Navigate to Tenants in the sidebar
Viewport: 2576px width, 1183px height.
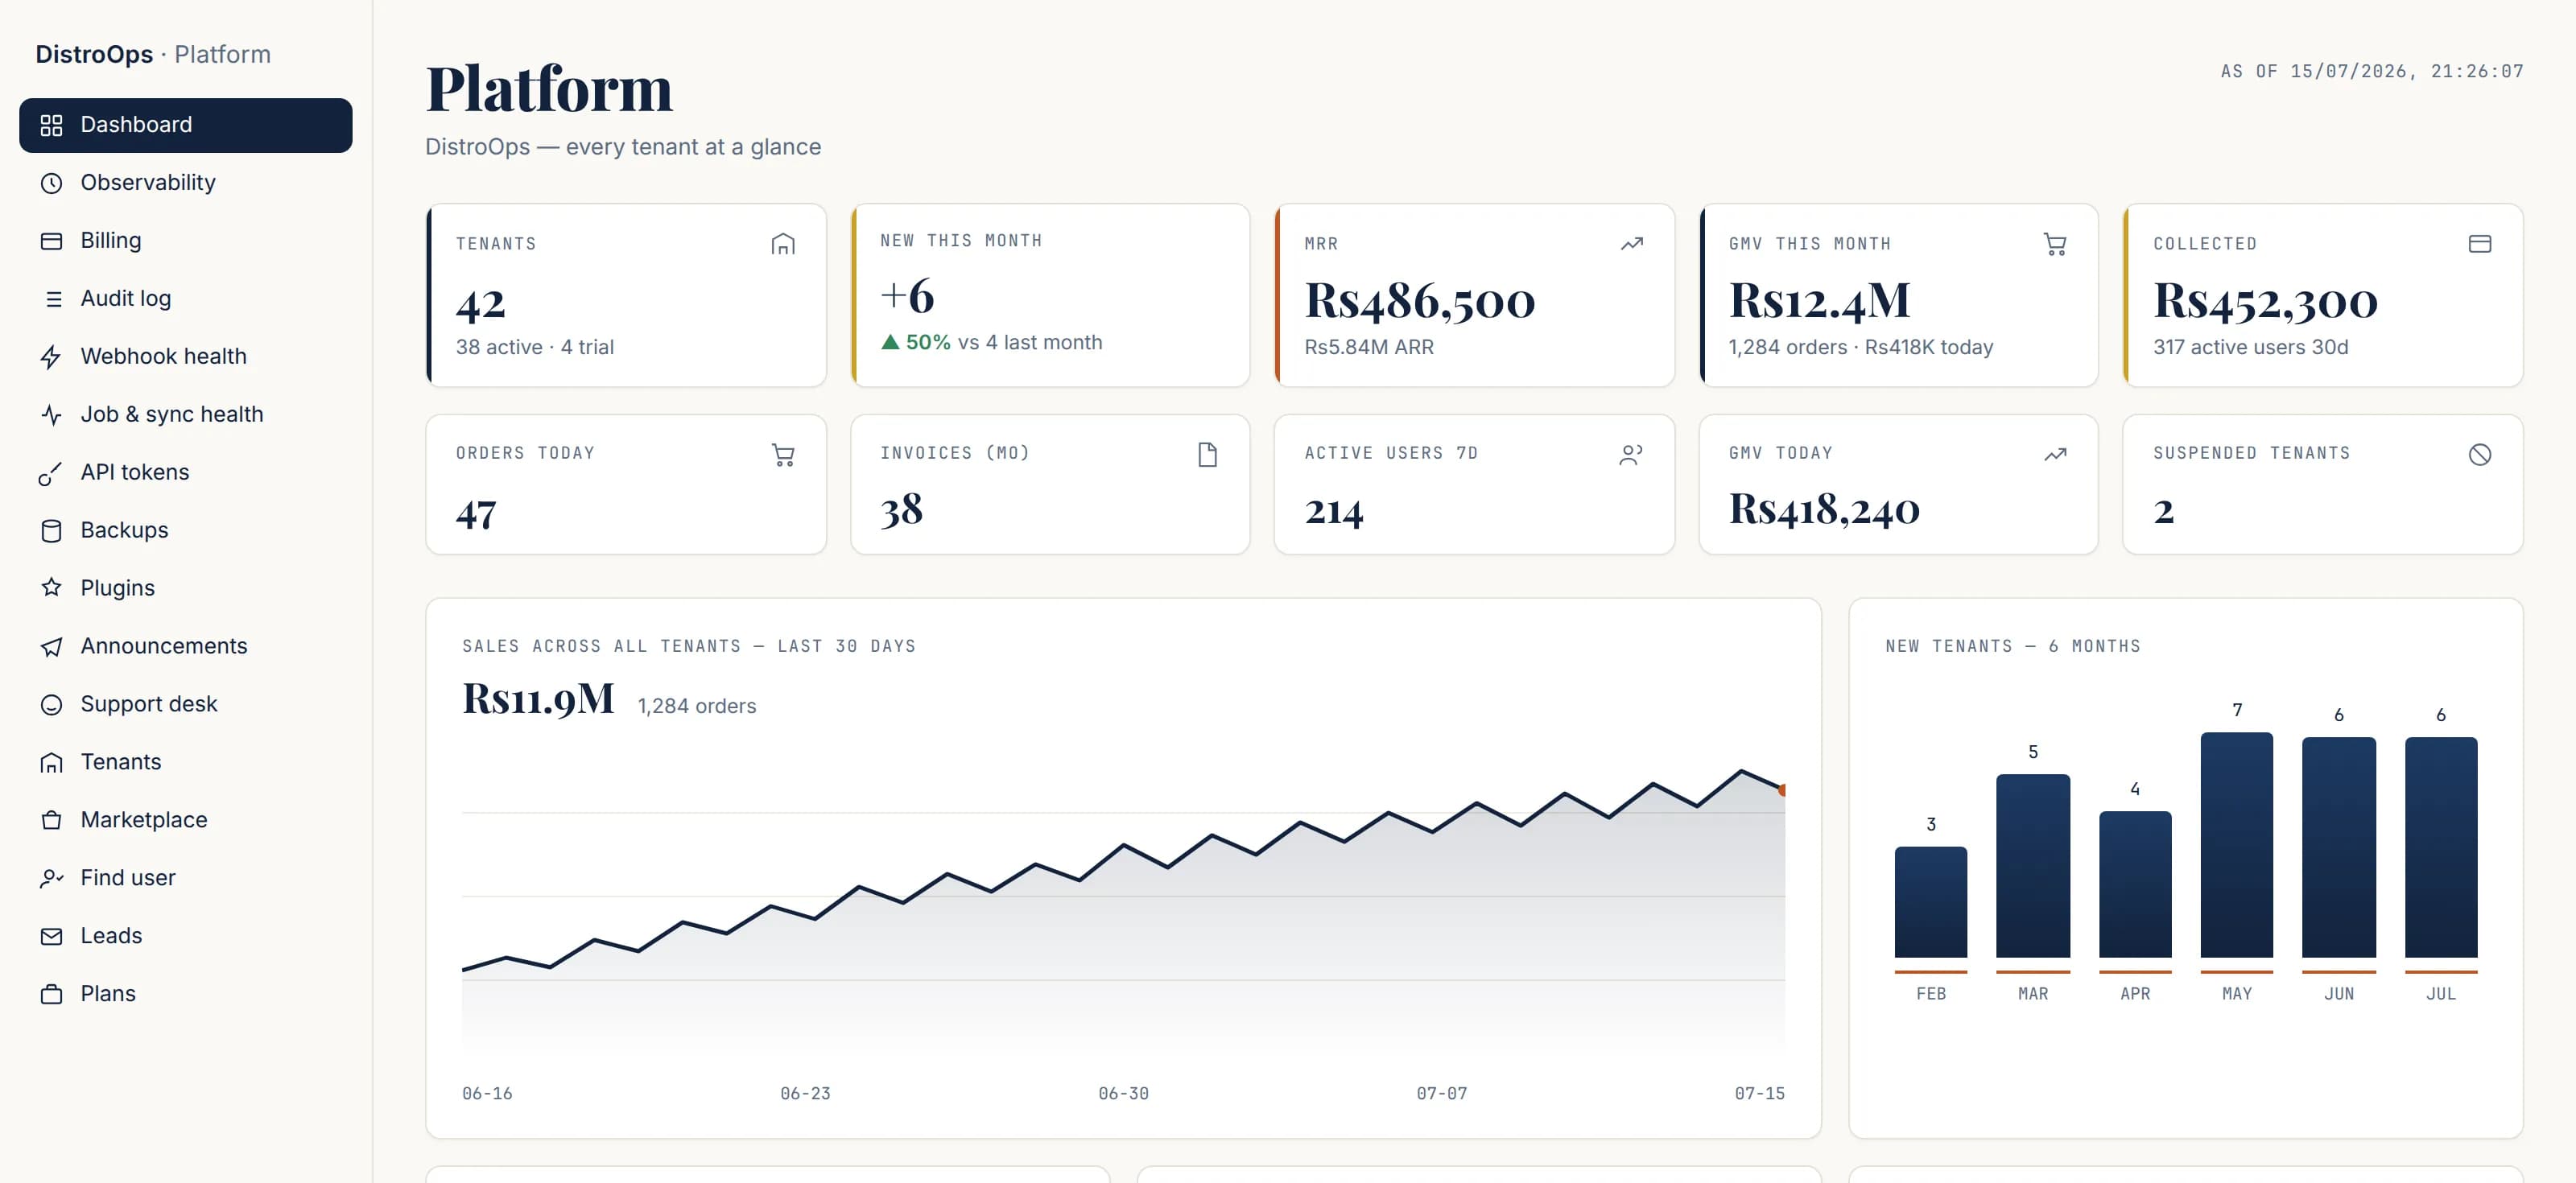click(x=186, y=762)
